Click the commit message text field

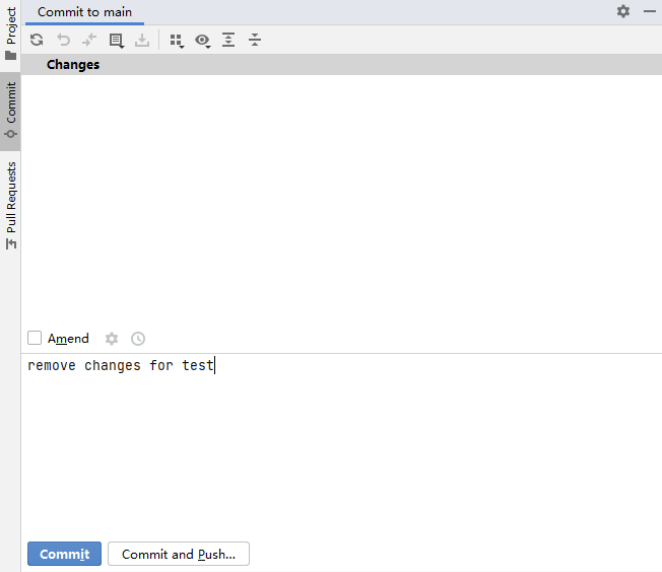[342, 443]
